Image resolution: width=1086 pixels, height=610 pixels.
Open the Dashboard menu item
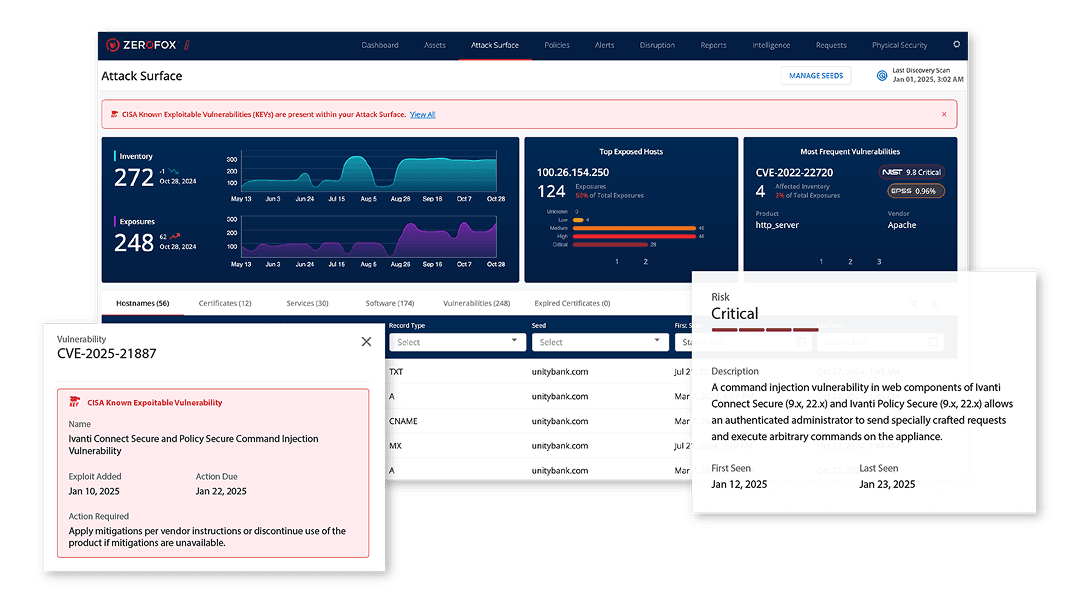380,45
